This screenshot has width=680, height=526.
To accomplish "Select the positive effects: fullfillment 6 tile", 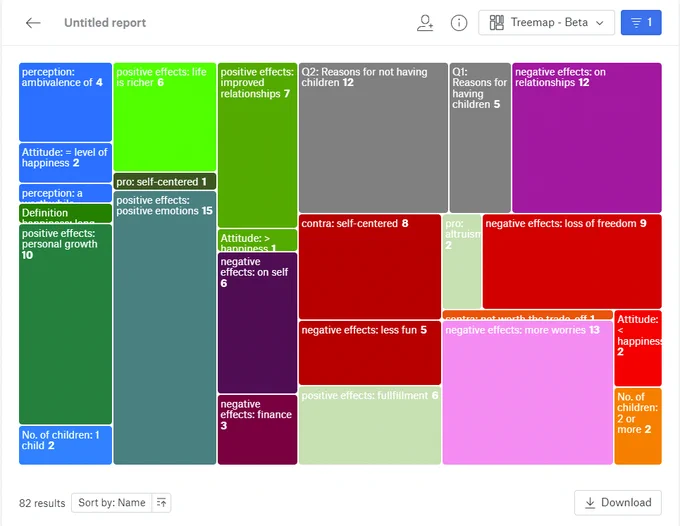I will point(370,425).
